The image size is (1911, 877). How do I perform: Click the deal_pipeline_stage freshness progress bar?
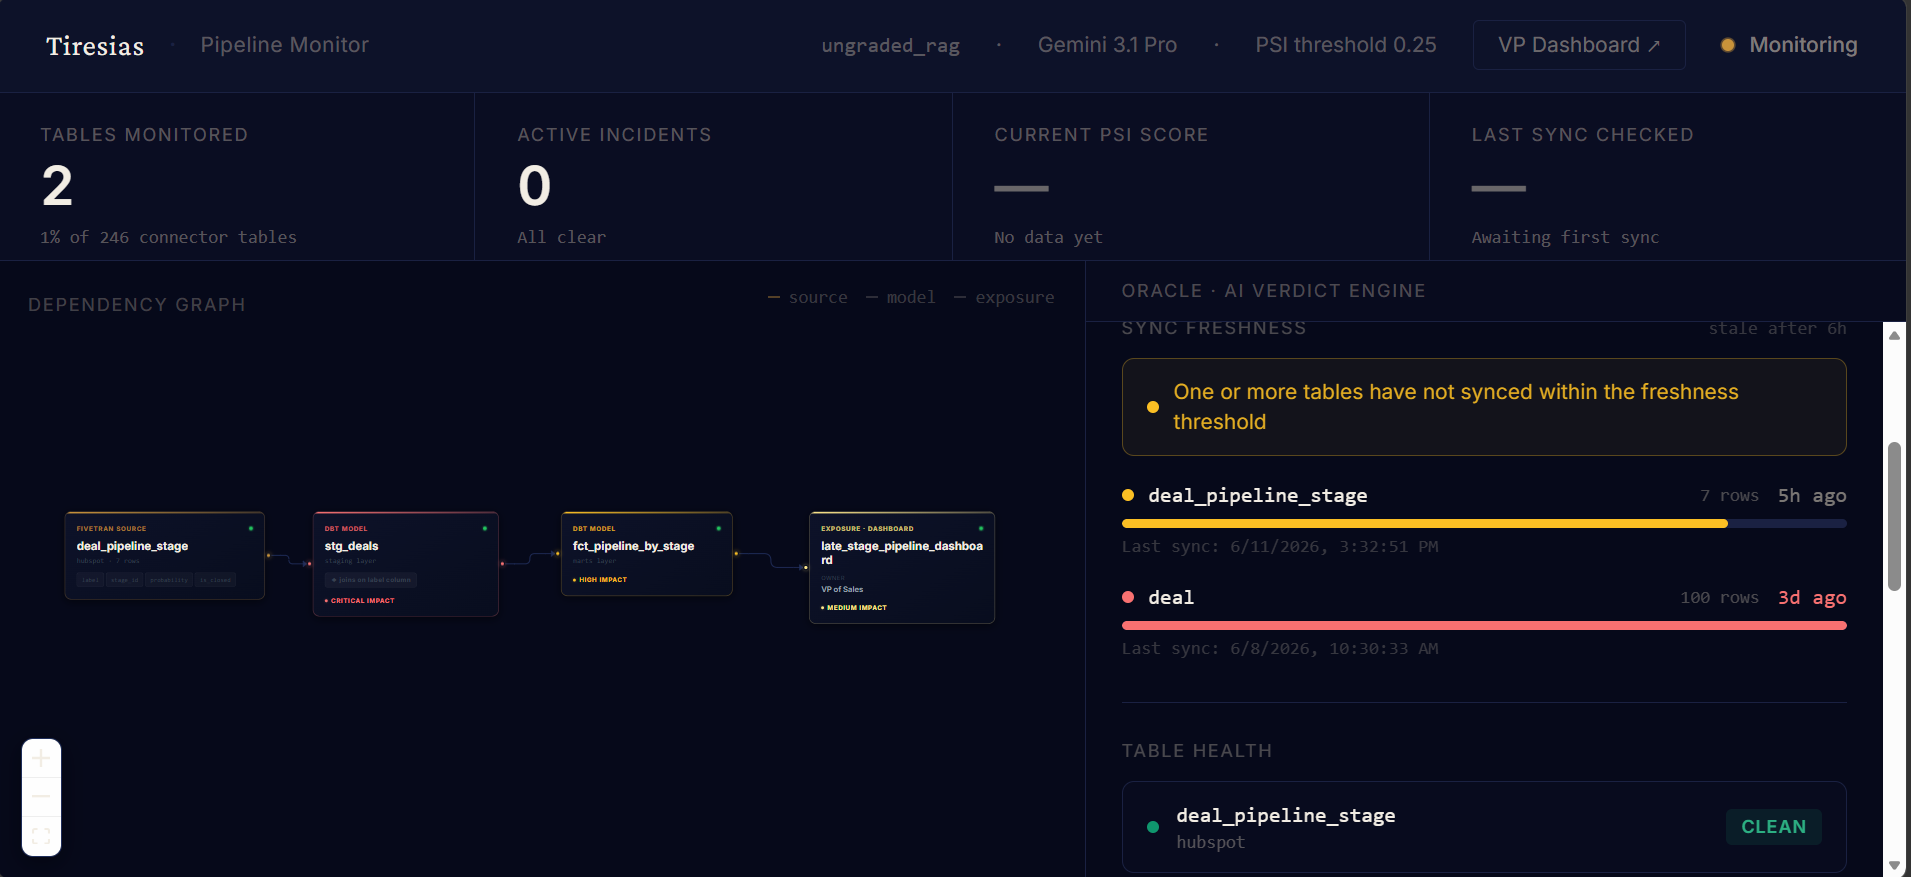pyautogui.click(x=1484, y=523)
